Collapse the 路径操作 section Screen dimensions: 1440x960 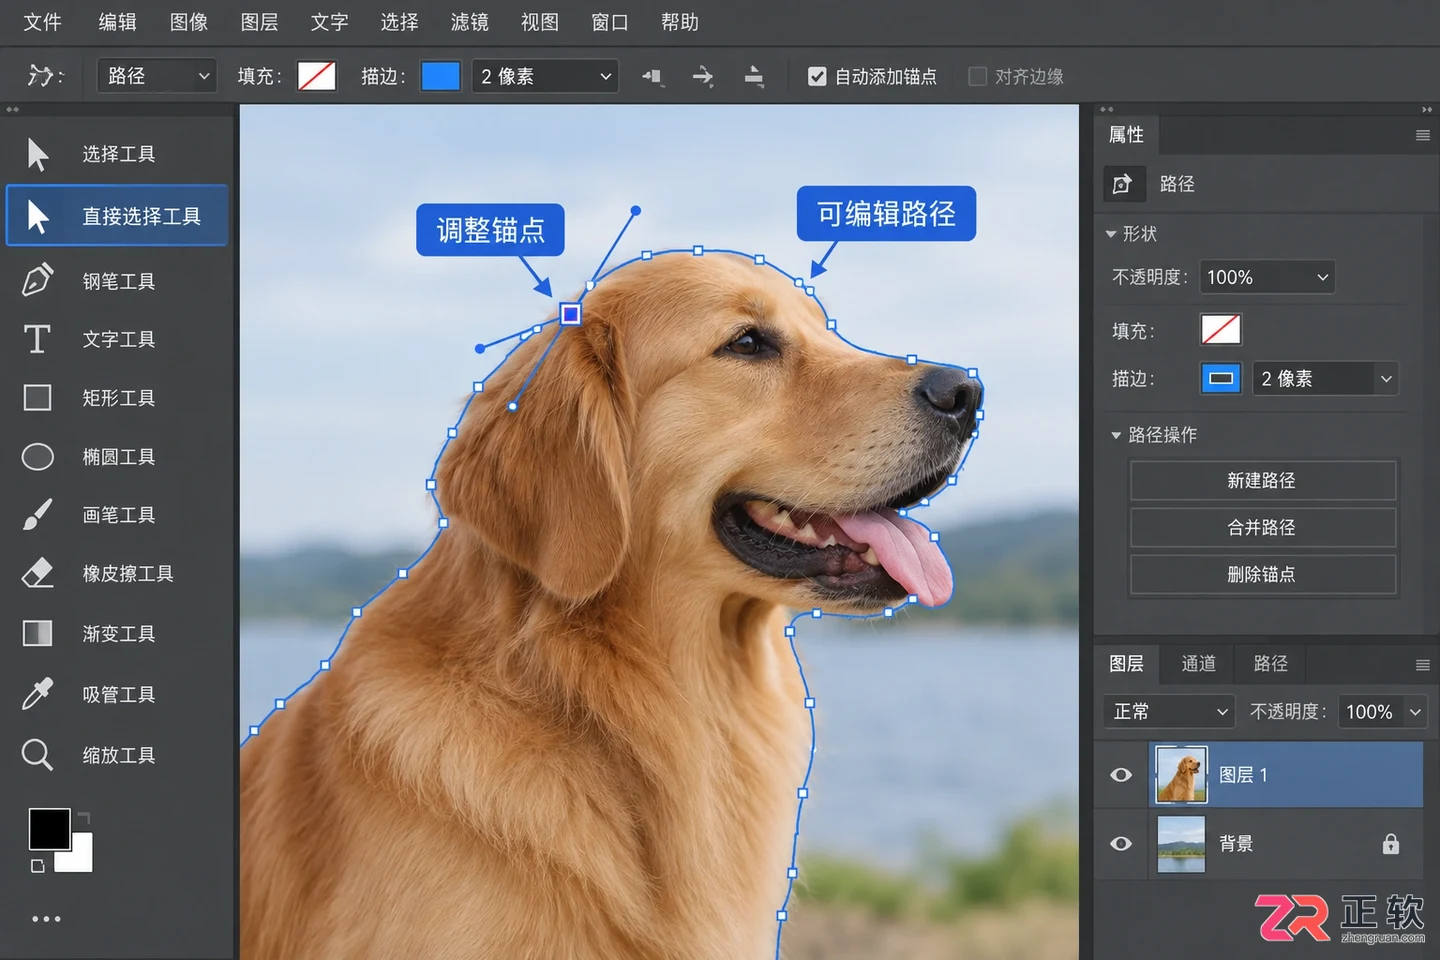tap(1116, 435)
